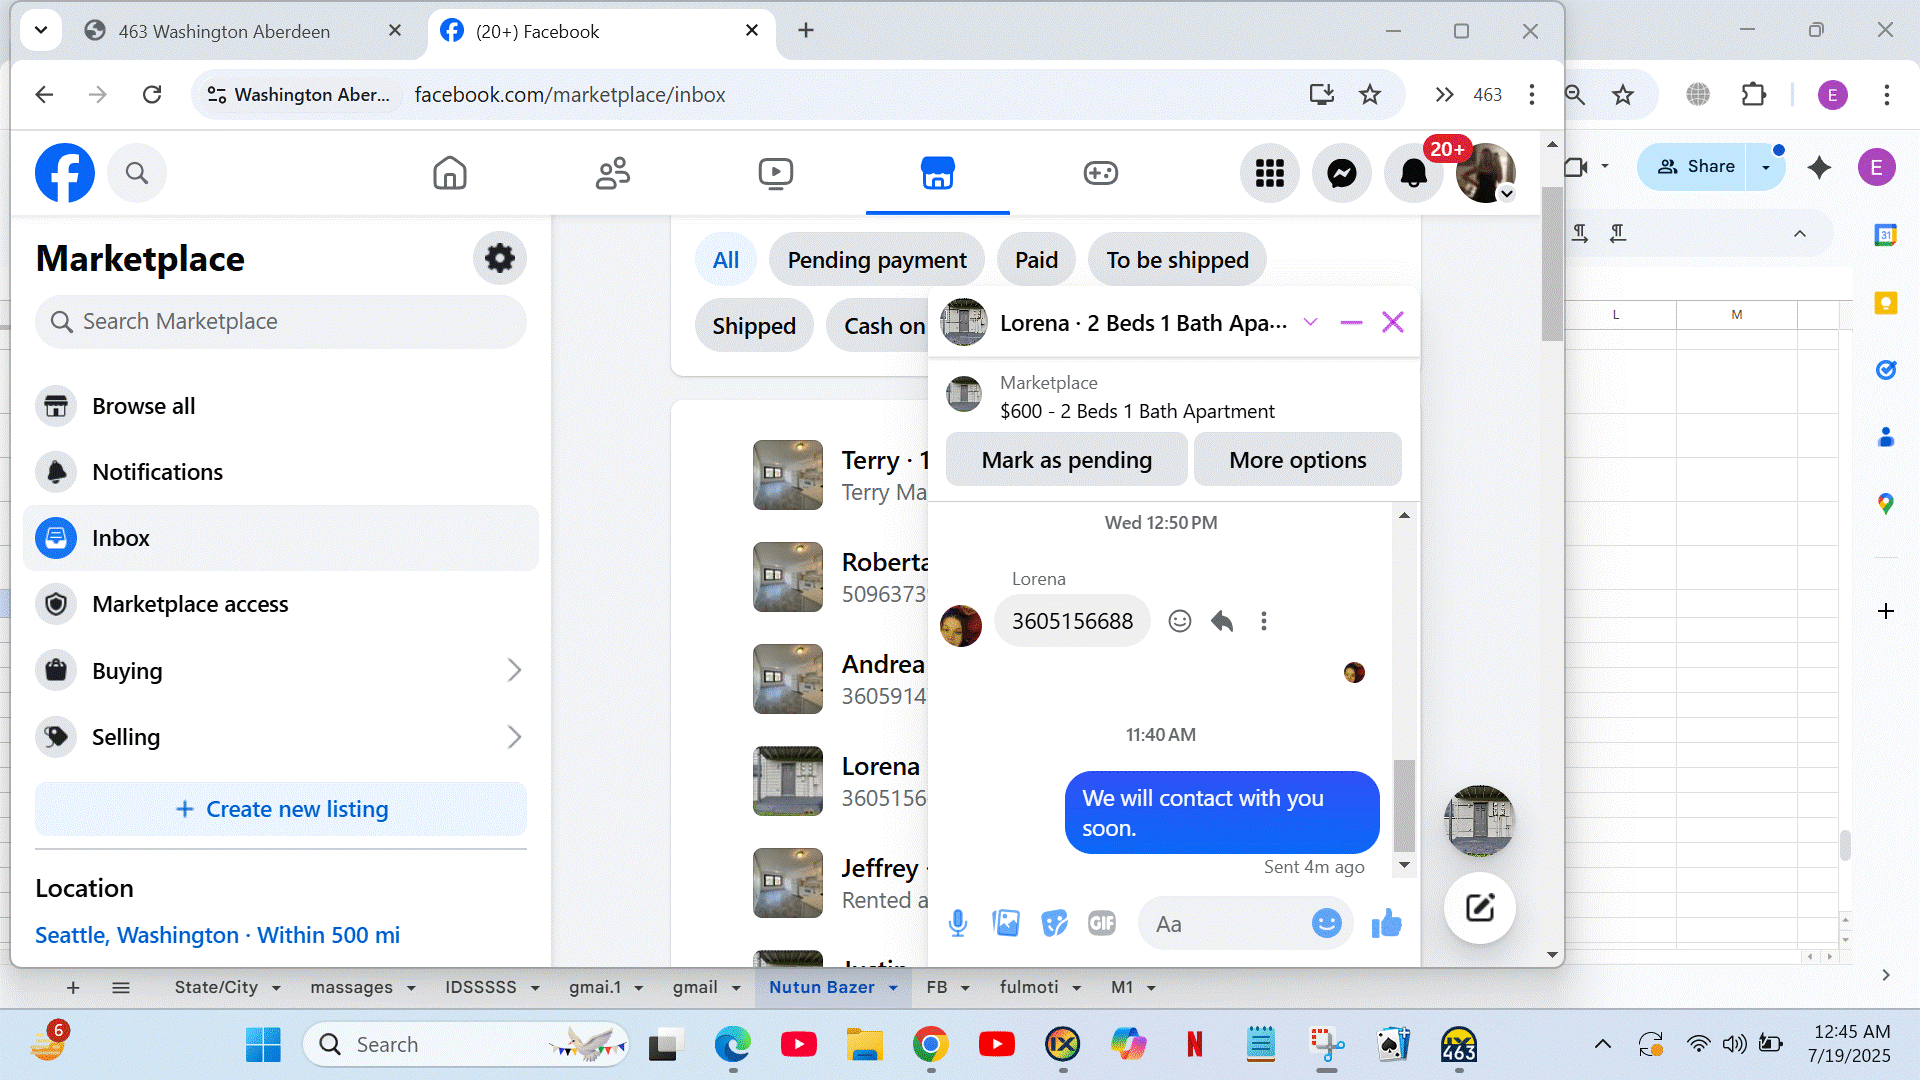Image resolution: width=1920 pixels, height=1080 pixels.
Task: Open Messenger from the top bar
Action: tap(1341, 173)
